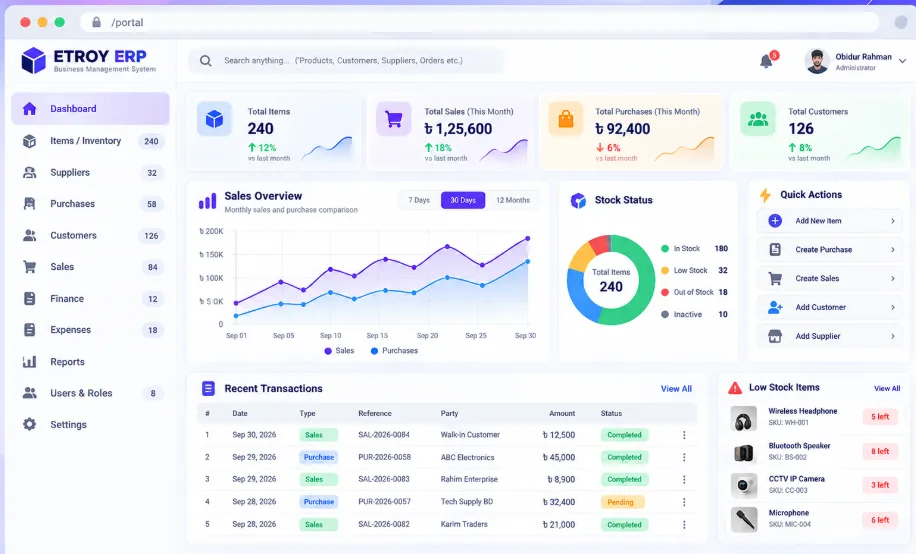Click the Add Supplier store icon

pos(775,336)
